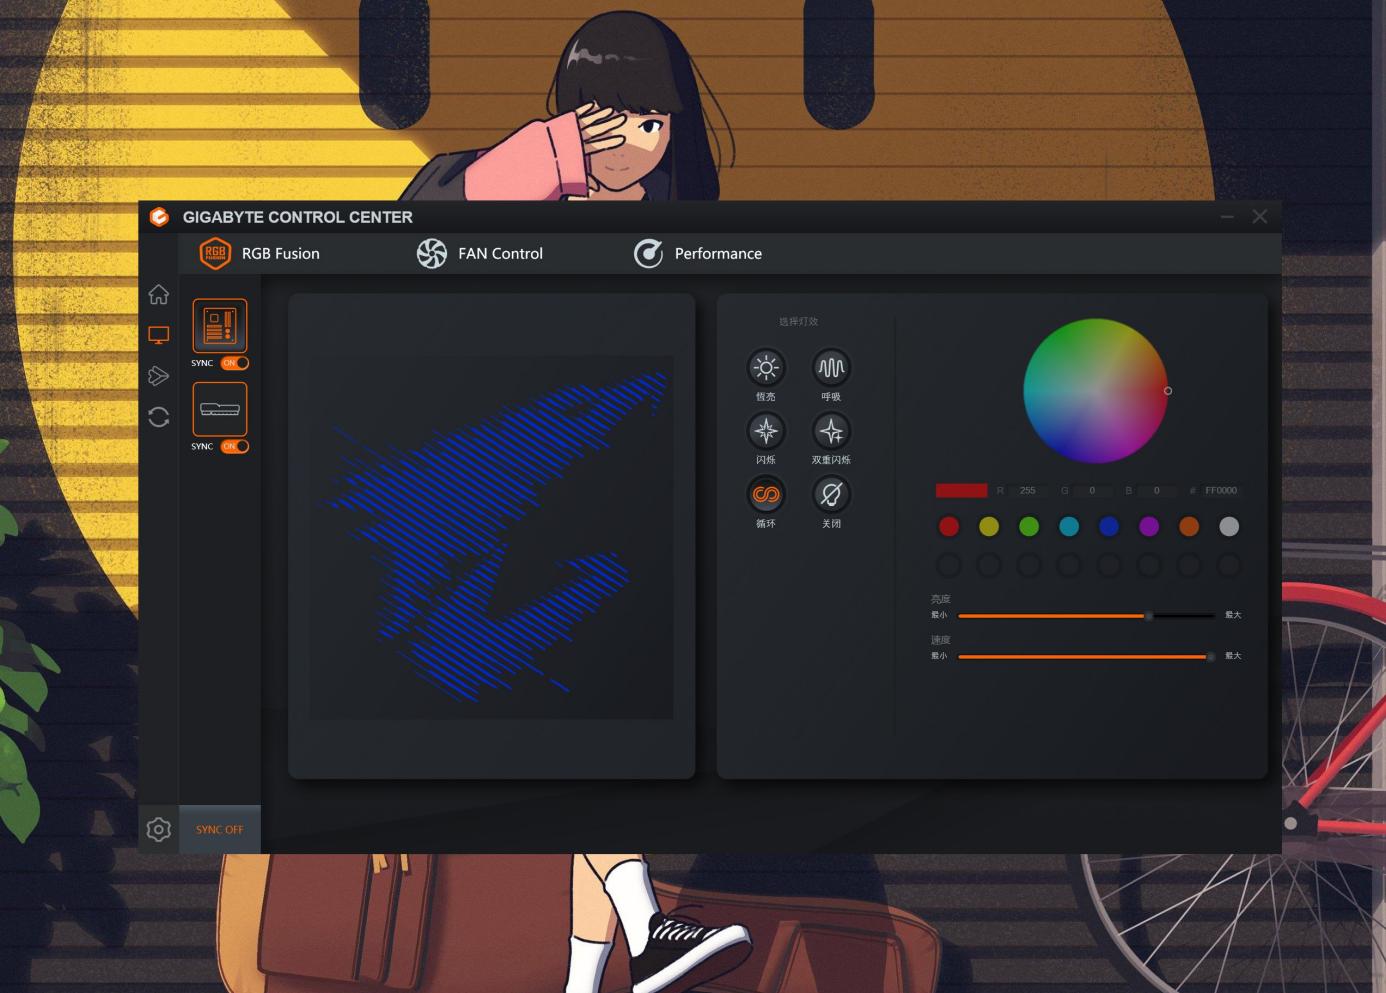Pick the yellow preset color
This screenshot has height=993, width=1386.
coord(989,526)
